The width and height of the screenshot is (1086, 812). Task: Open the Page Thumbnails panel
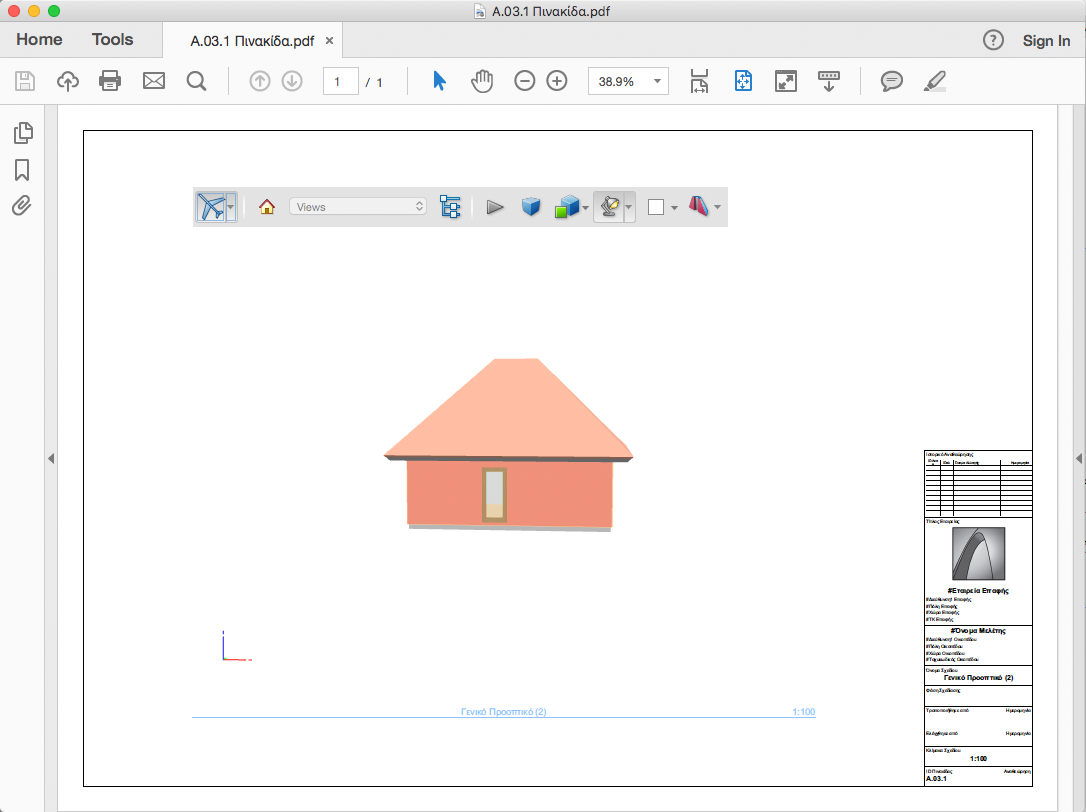click(23, 132)
